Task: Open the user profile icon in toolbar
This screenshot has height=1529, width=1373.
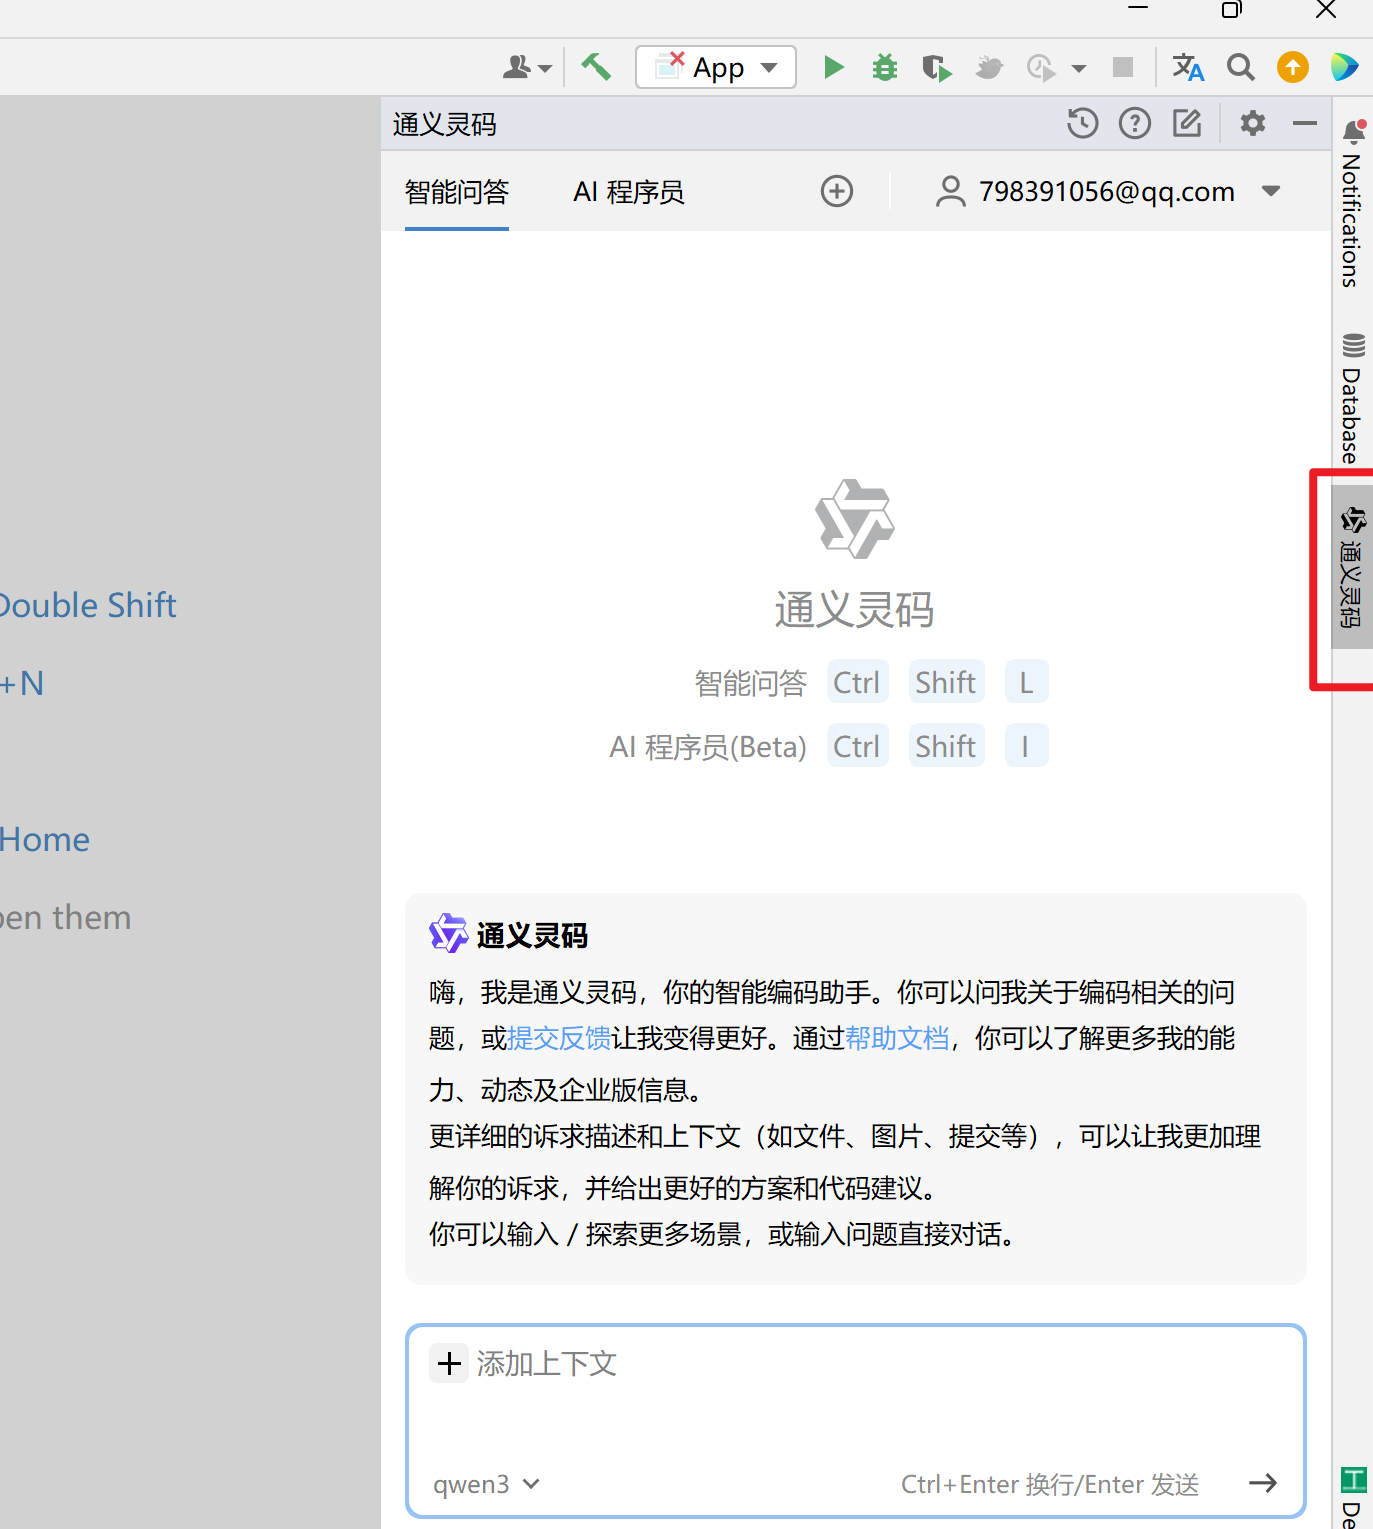Action: pos(526,67)
